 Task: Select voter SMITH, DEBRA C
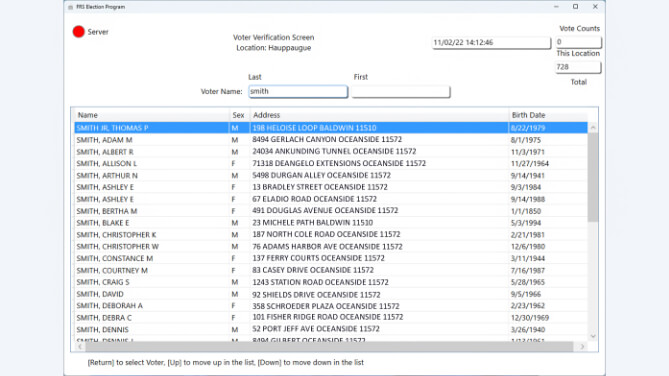331,318
